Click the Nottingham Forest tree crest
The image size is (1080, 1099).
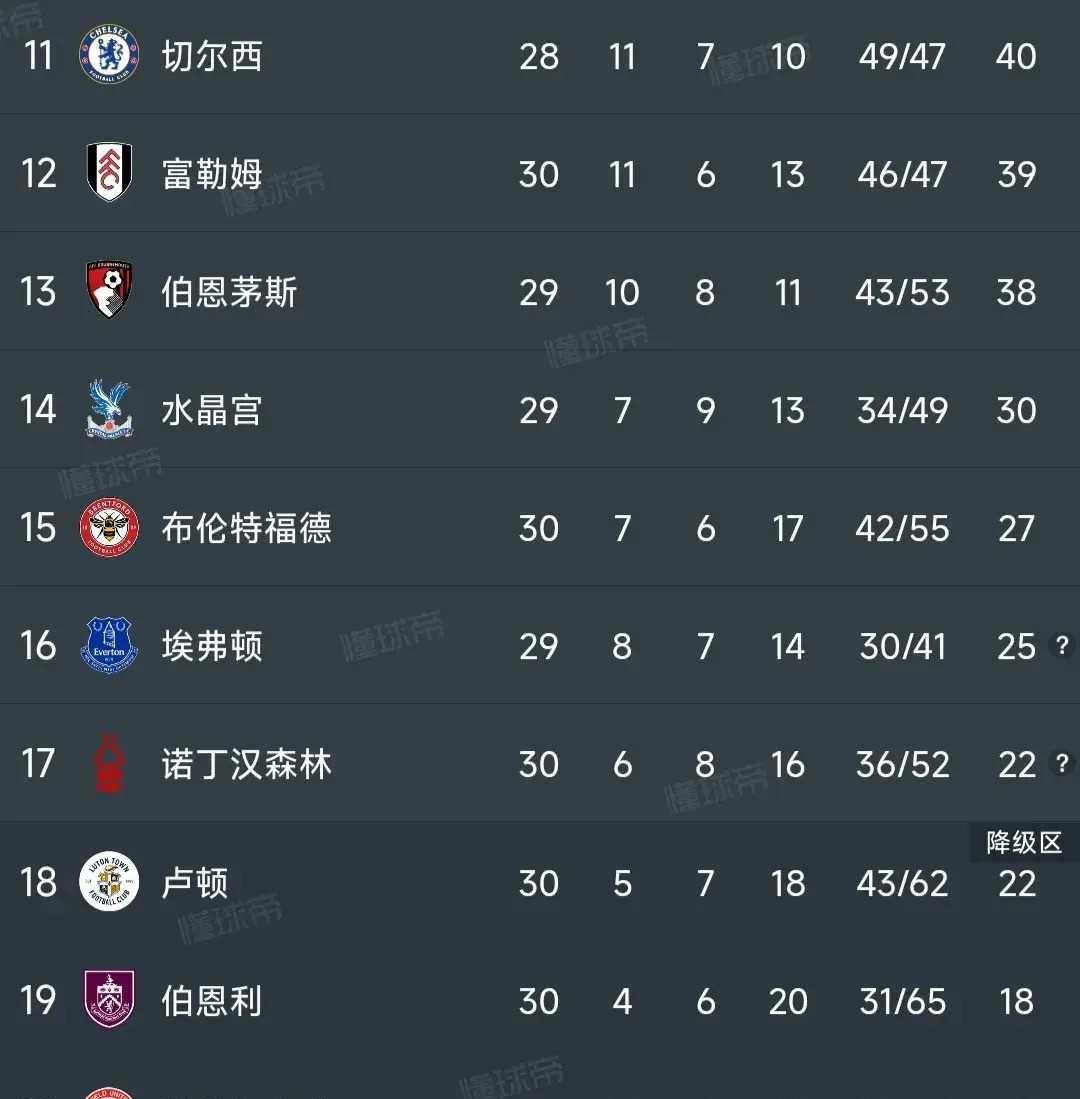pyautogui.click(x=110, y=764)
